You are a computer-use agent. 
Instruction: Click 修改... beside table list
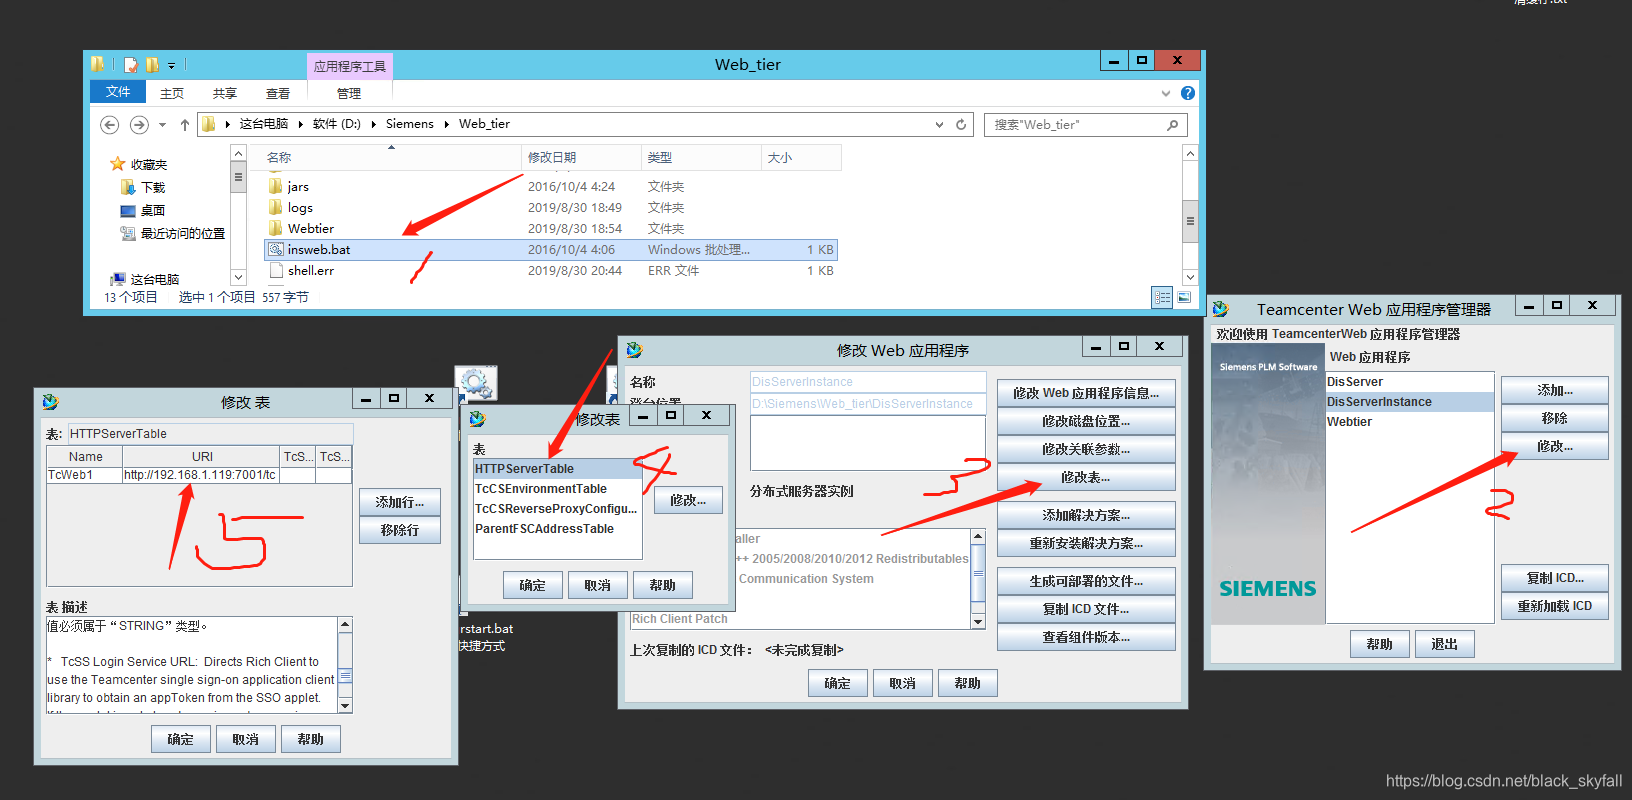click(x=688, y=500)
